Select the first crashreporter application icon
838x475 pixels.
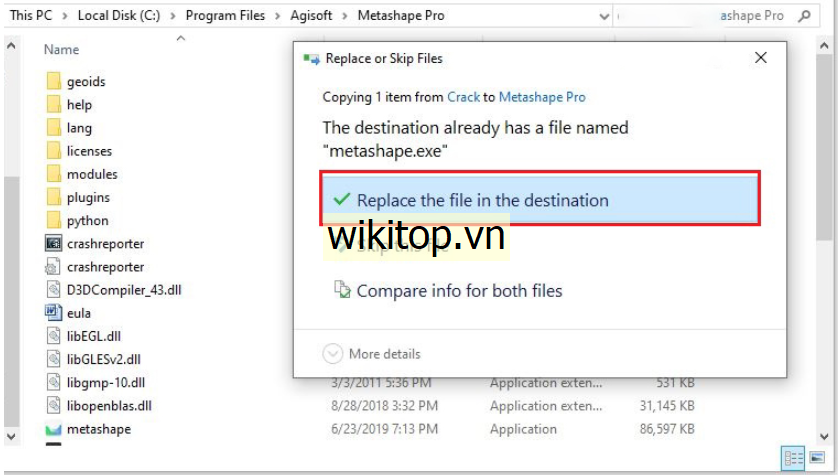[54, 244]
